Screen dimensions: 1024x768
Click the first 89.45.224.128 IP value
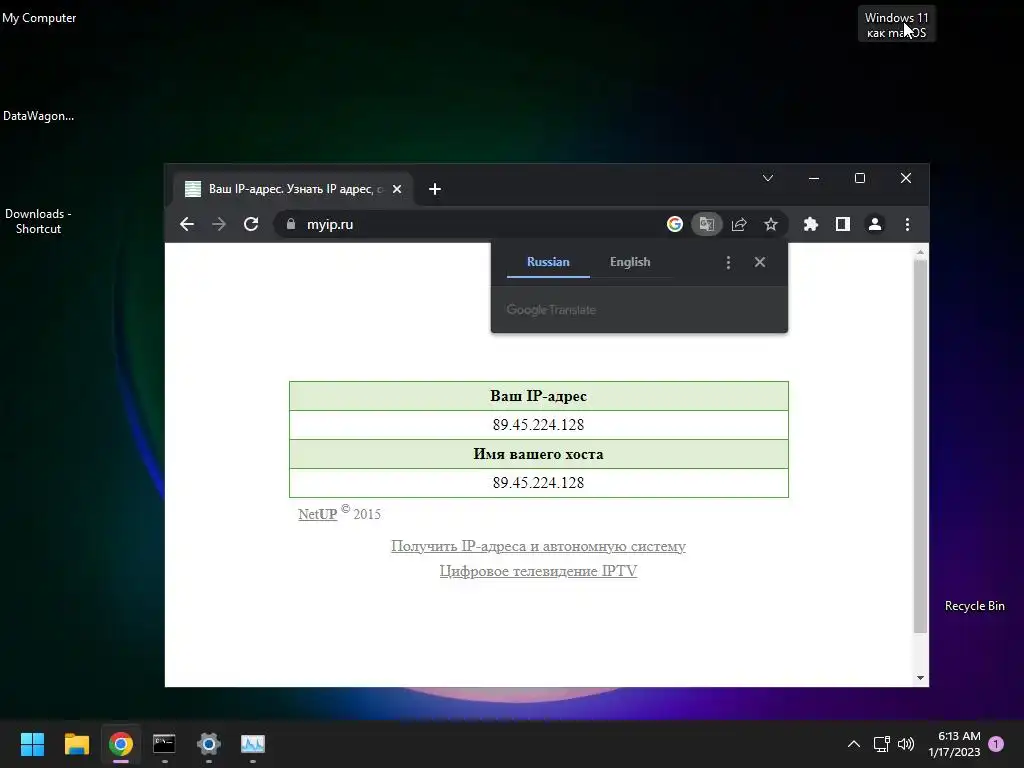click(538, 424)
